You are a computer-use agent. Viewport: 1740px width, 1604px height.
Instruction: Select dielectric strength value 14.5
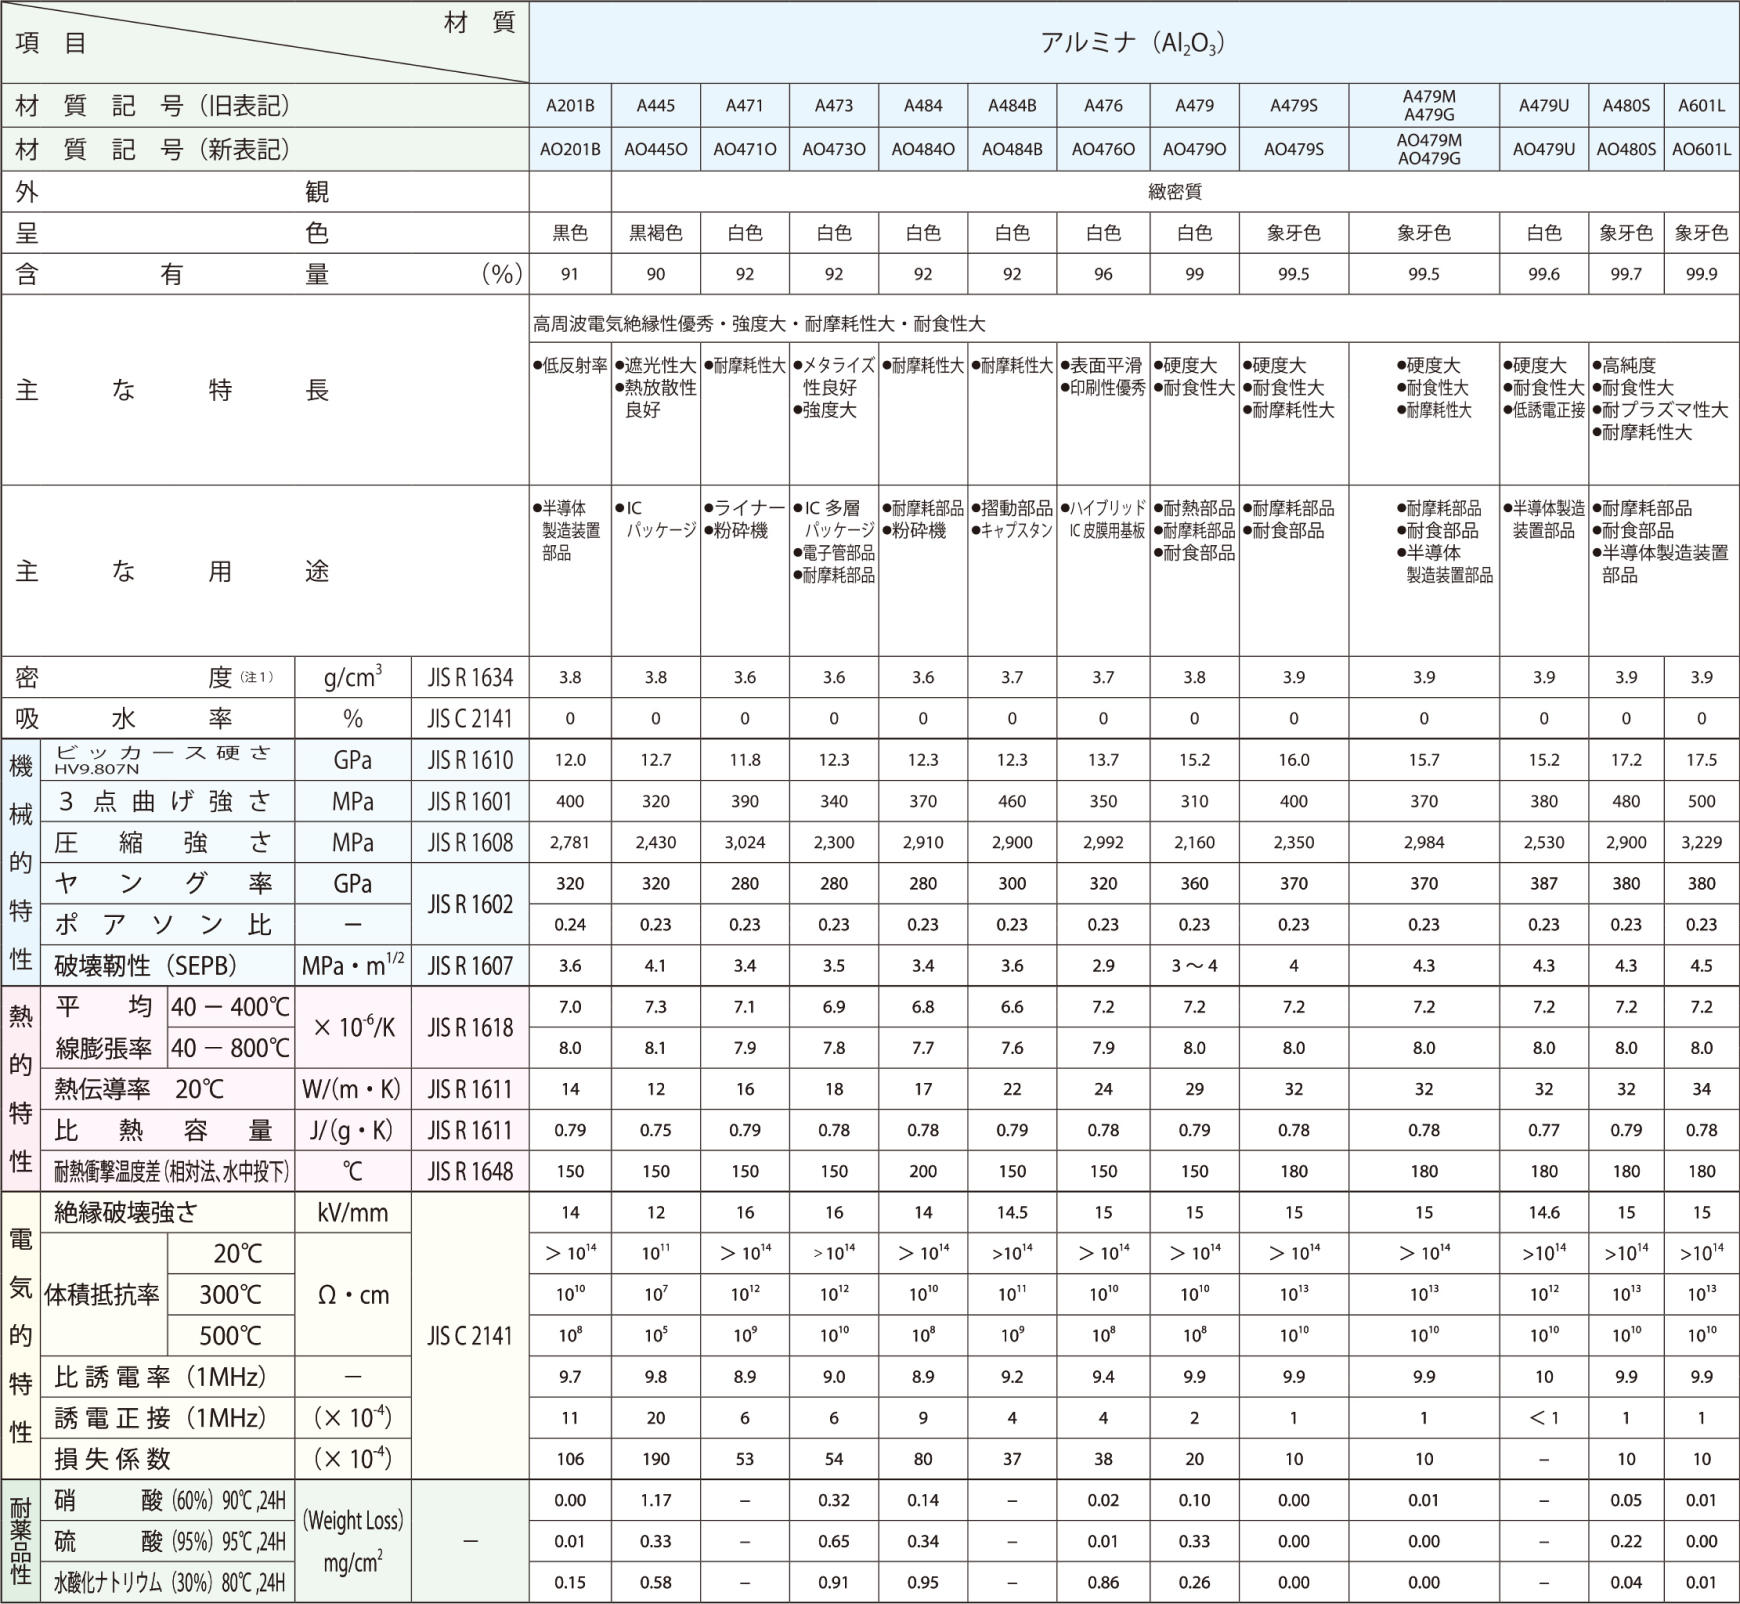(x=1012, y=1212)
